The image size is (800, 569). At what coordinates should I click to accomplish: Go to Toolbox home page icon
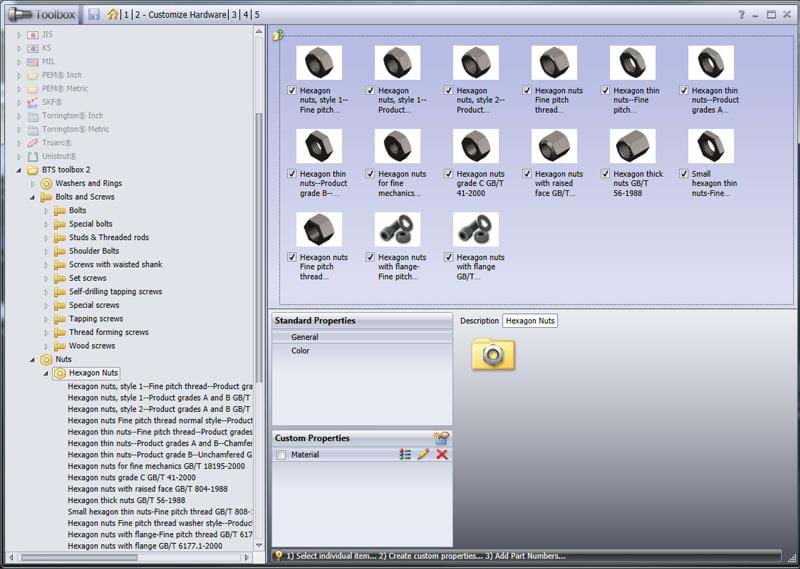pyautogui.click(x=112, y=14)
